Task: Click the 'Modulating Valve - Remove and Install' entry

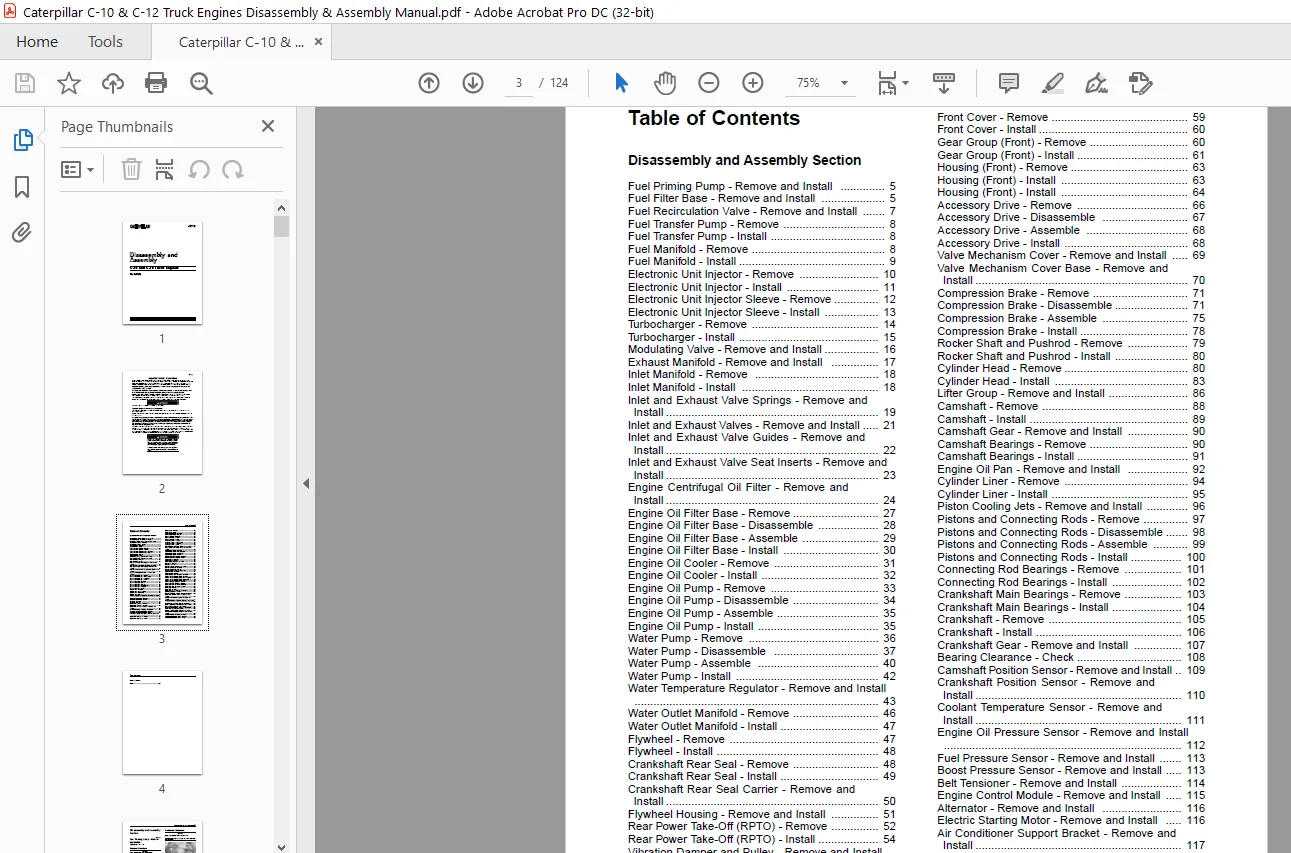Action: pos(762,349)
